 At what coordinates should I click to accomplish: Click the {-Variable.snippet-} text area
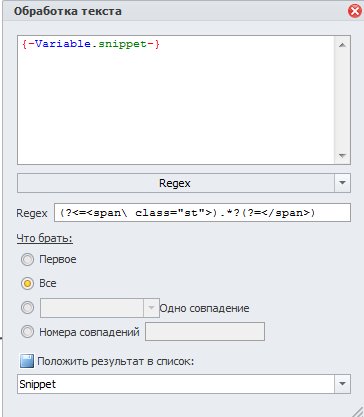click(176, 100)
